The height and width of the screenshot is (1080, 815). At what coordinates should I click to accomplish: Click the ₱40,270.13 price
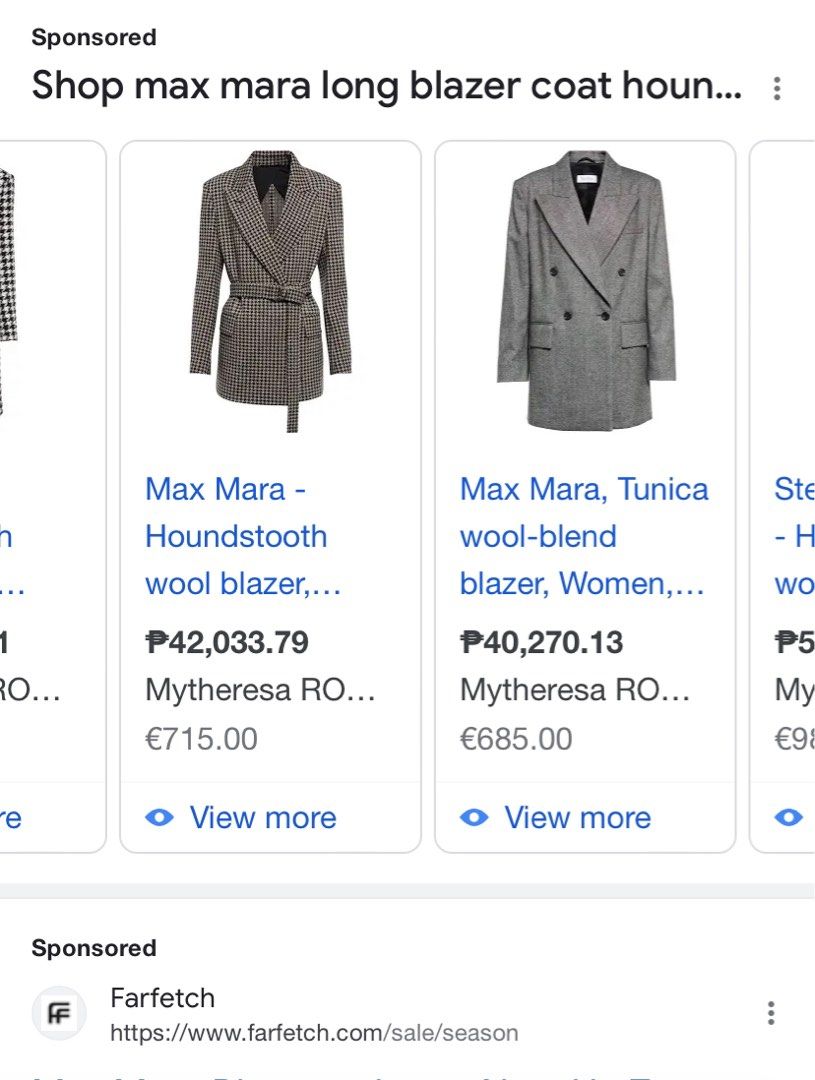point(541,643)
